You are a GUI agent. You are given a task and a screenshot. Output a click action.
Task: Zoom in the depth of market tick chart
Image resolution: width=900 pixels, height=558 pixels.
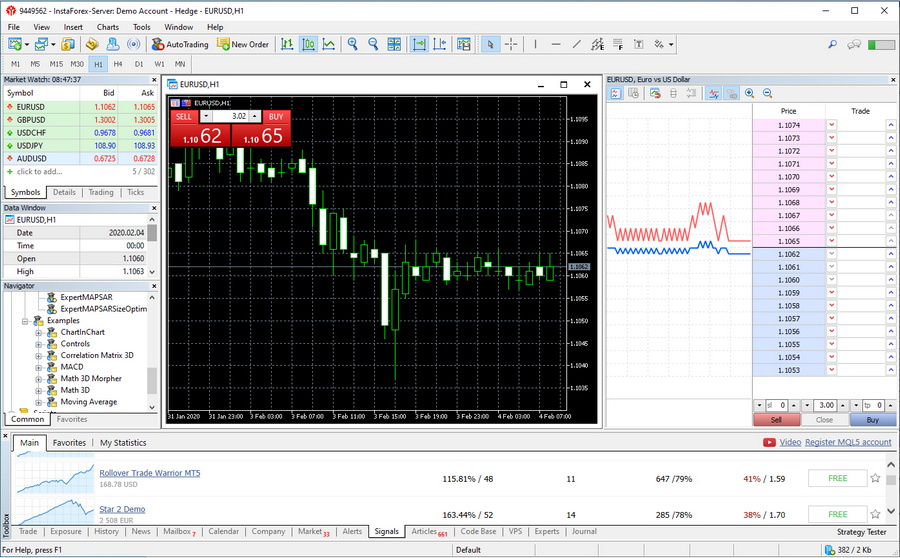[x=749, y=93]
